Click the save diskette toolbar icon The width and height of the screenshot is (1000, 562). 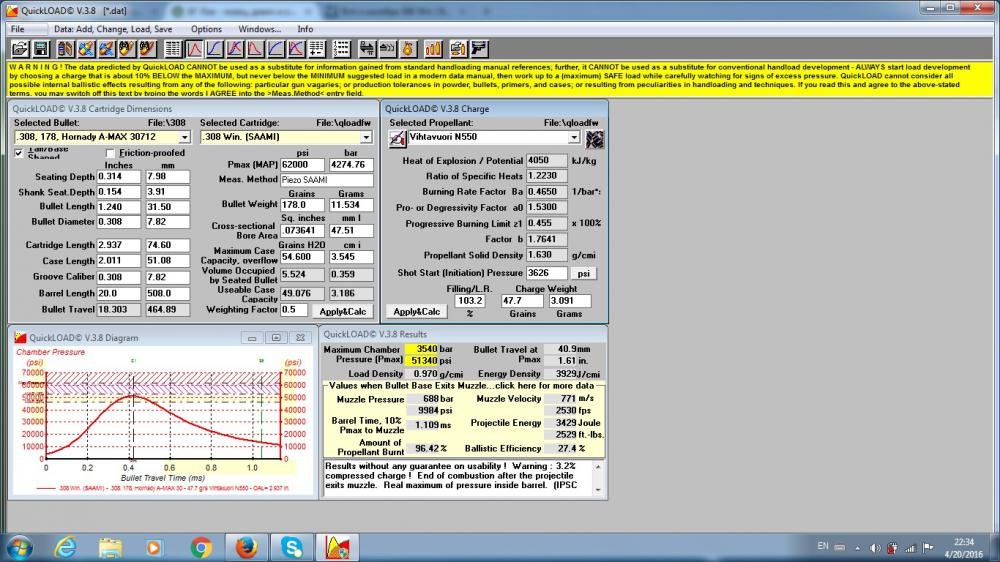(x=40, y=48)
